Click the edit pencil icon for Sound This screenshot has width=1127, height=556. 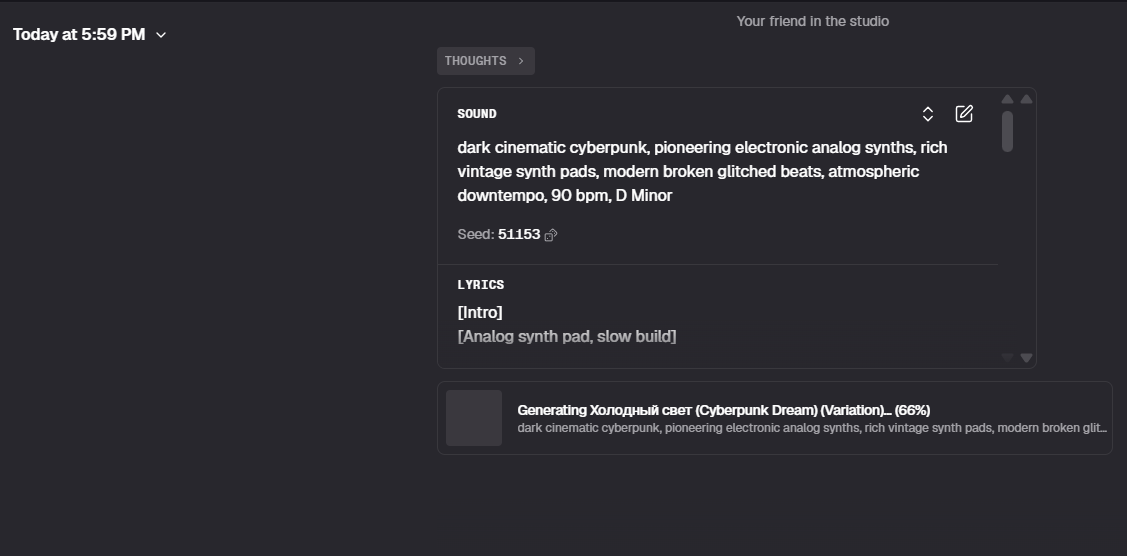(964, 114)
